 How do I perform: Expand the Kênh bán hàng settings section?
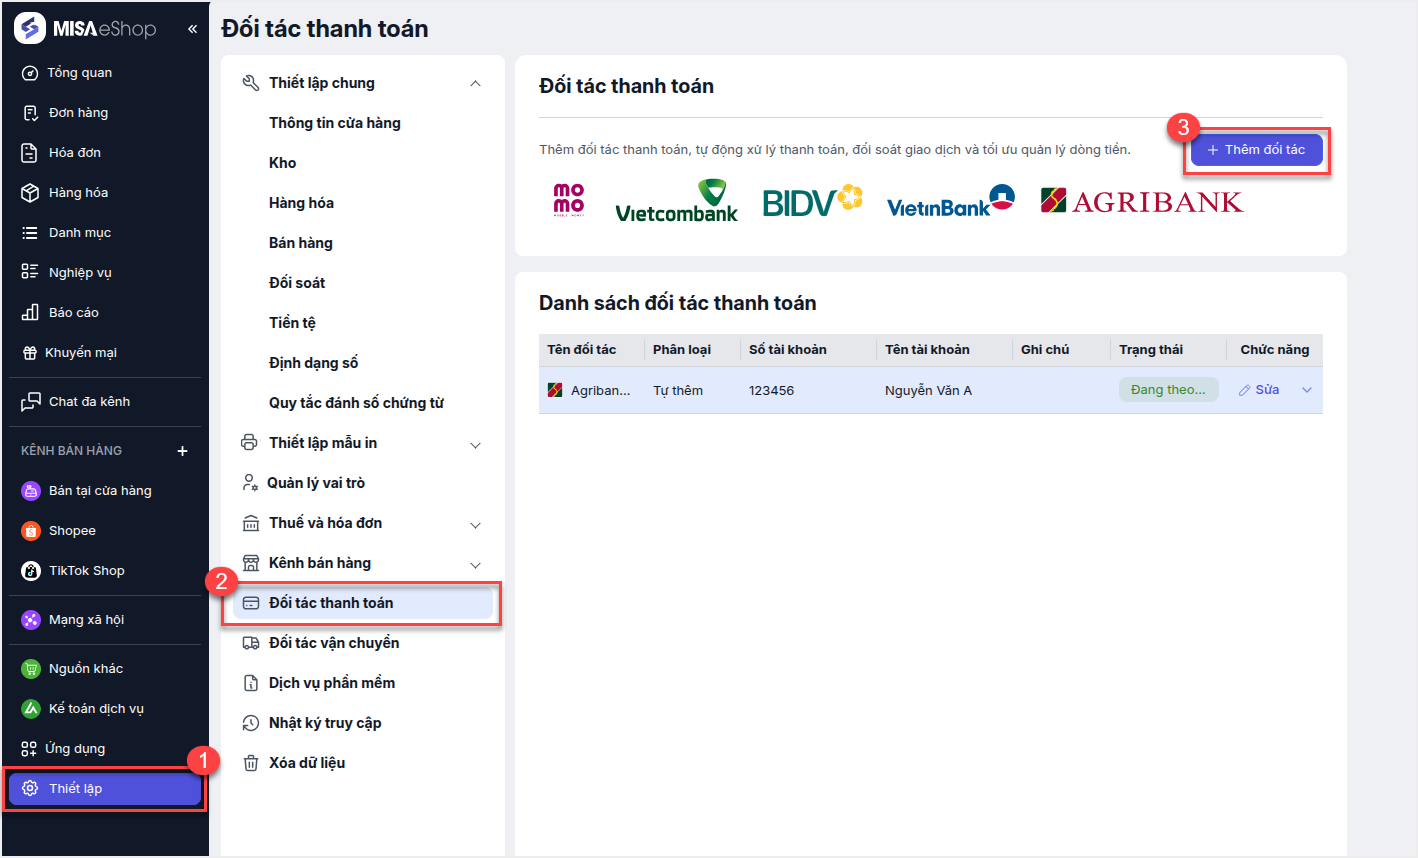pyautogui.click(x=475, y=565)
